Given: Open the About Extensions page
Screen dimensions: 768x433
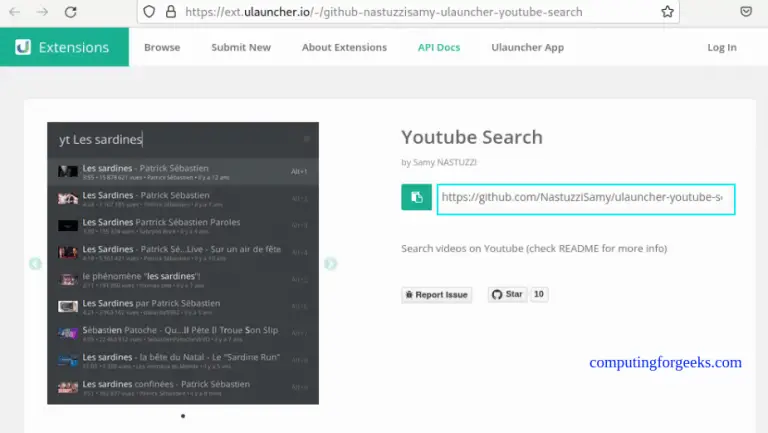Looking at the screenshot, I should coord(344,47).
